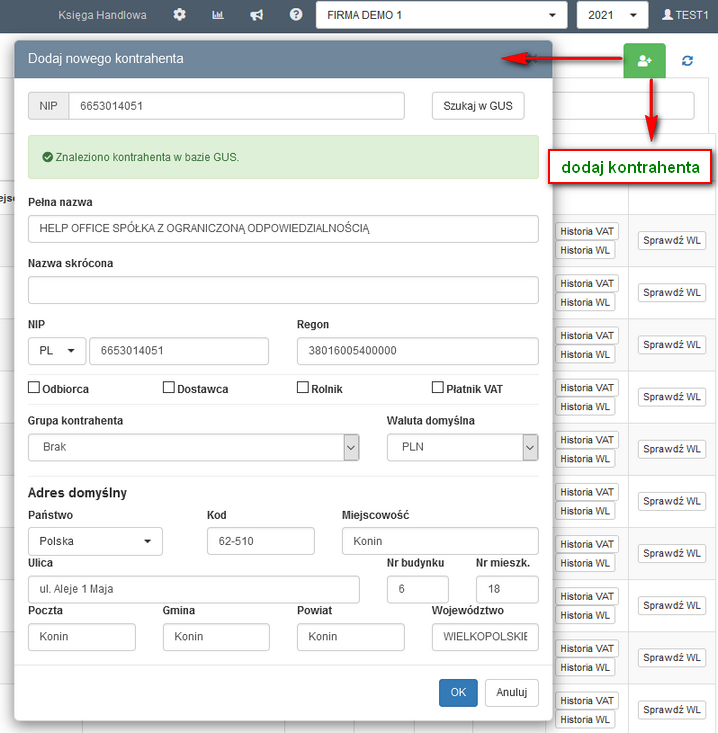Open the FIRMA DEMO 1 company dropdown
This screenshot has height=733, width=718.
[x=441, y=15]
